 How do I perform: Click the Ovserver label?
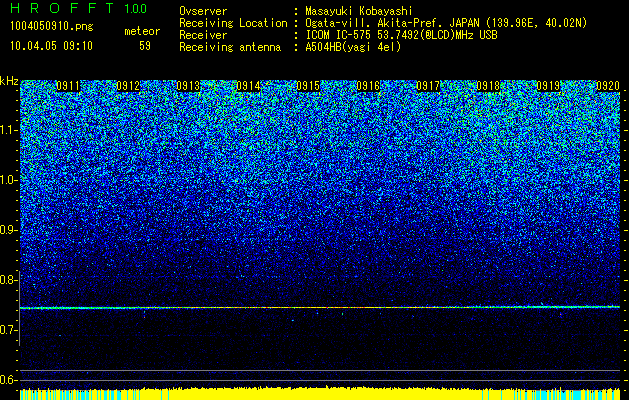click(203, 11)
